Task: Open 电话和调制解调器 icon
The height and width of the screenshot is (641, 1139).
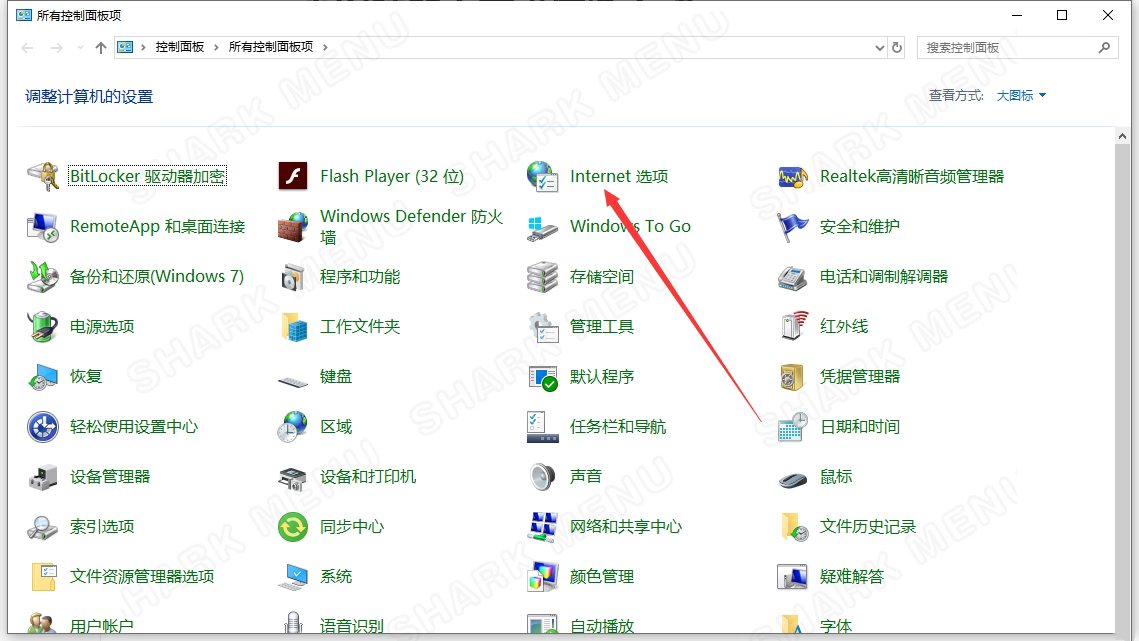Action: pyautogui.click(x=793, y=277)
